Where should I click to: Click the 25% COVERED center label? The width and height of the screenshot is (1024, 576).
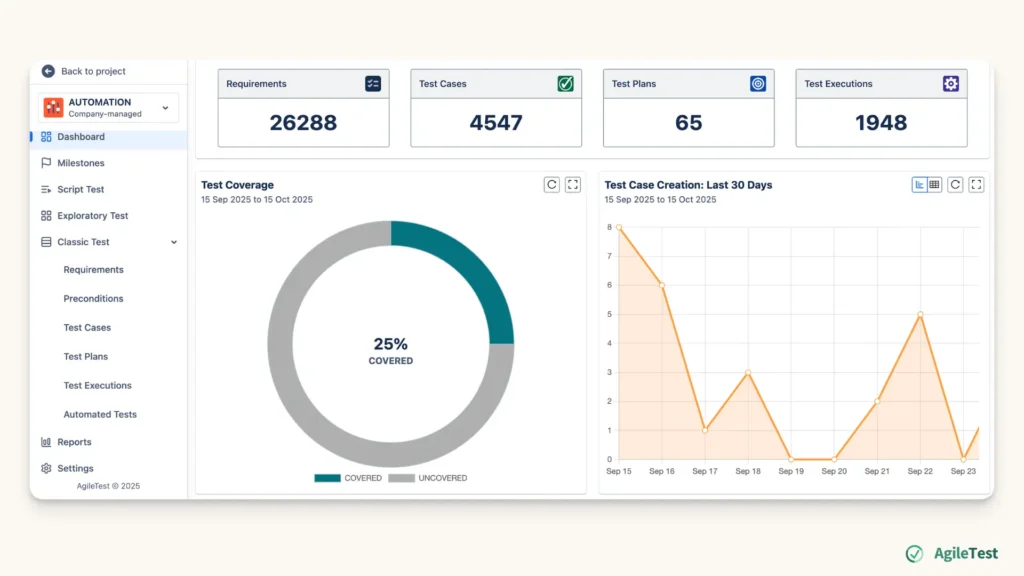pyautogui.click(x=391, y=351)
